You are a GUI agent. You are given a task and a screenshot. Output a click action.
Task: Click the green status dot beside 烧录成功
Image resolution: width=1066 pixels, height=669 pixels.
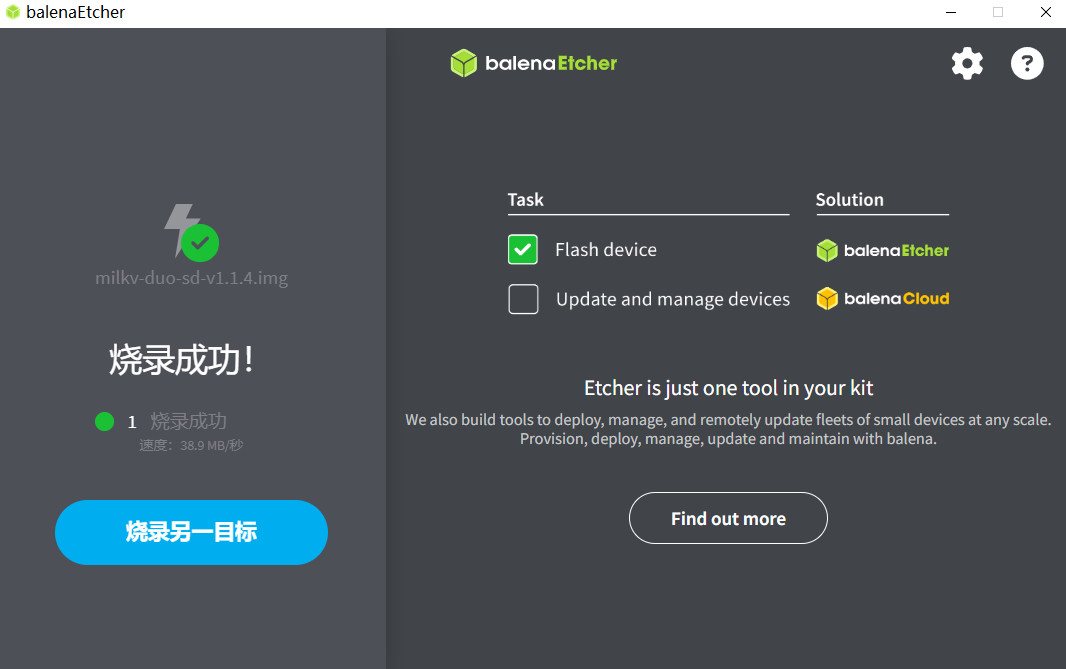(x=105, y=422)
